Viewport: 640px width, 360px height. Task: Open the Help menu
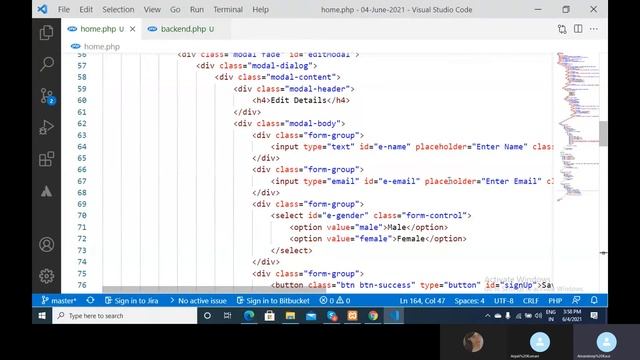pyautogui.click(x=260, y=9)
